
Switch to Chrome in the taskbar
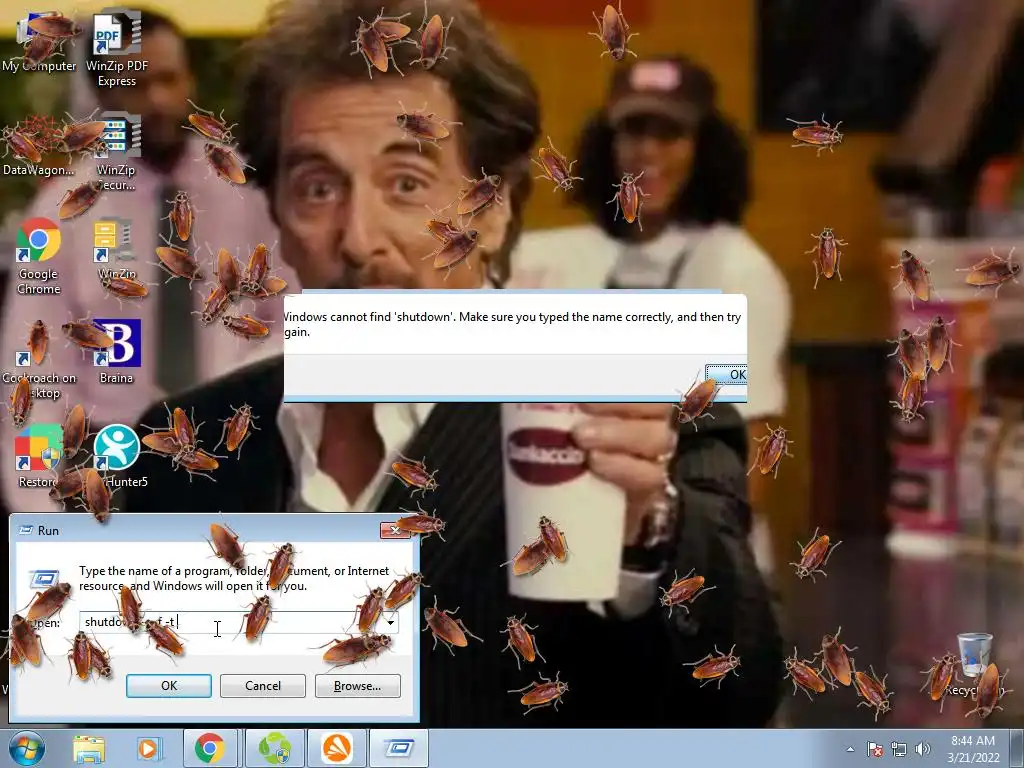(210, 748)
